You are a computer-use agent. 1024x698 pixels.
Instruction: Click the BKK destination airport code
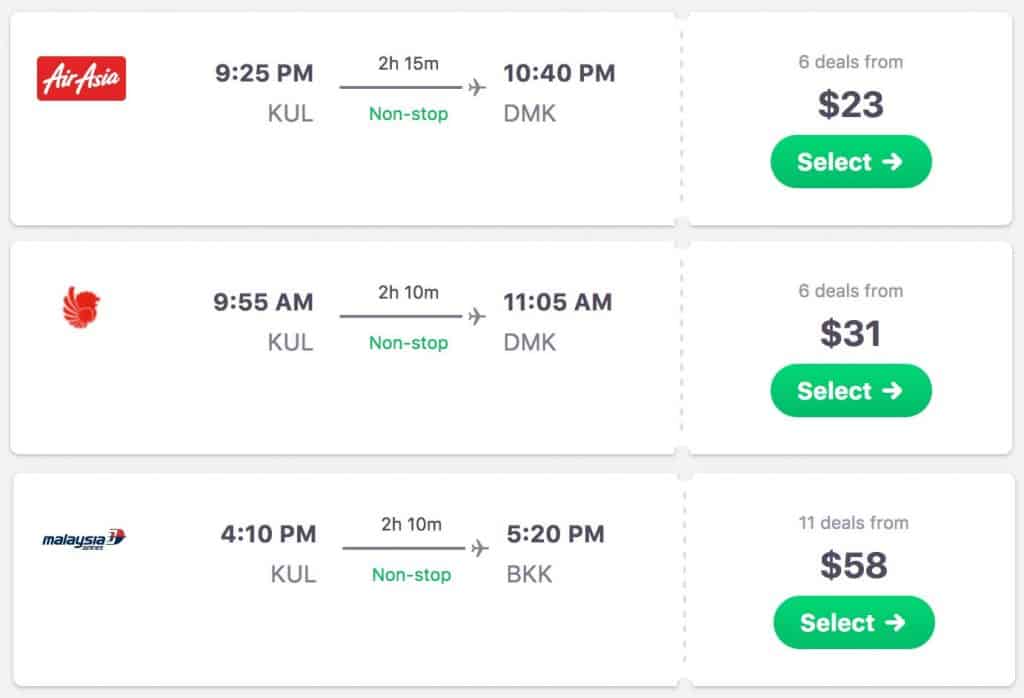tap(532, 575)
